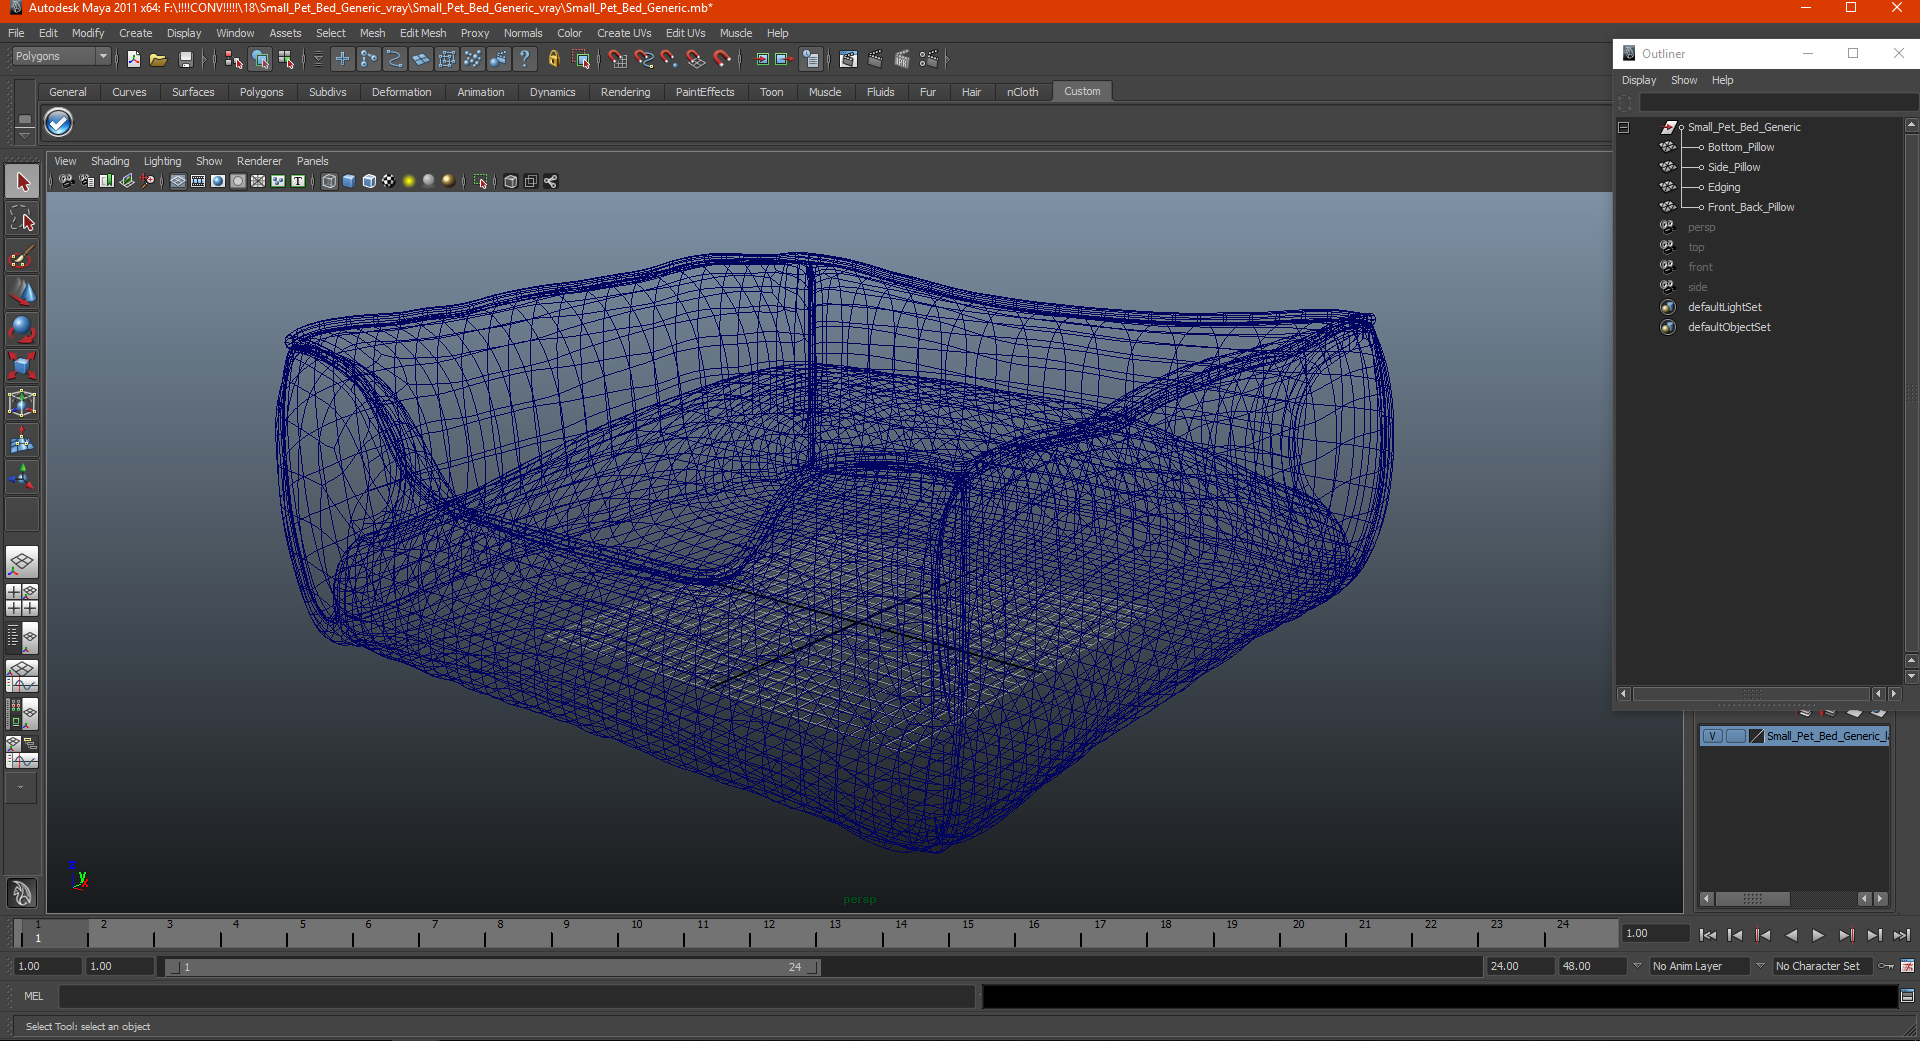The height and width of the screenshot is (1041, 1920).
Task: Click the custom shelf checkmark button
Action: (59, 123)
